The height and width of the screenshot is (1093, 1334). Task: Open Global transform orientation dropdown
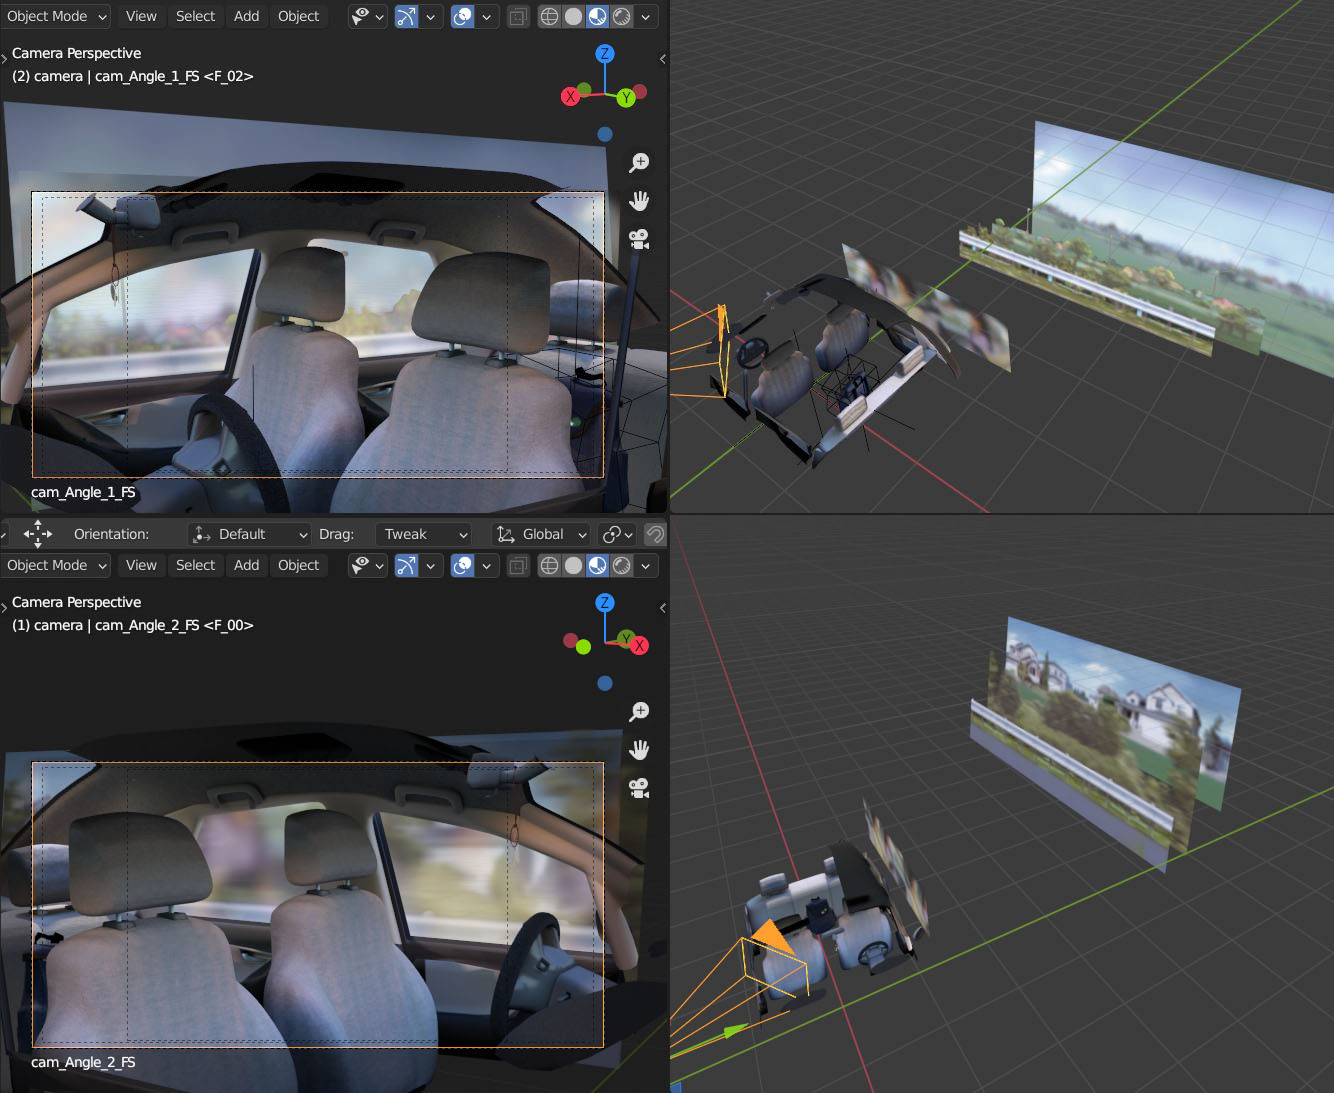tap(543, 534)
